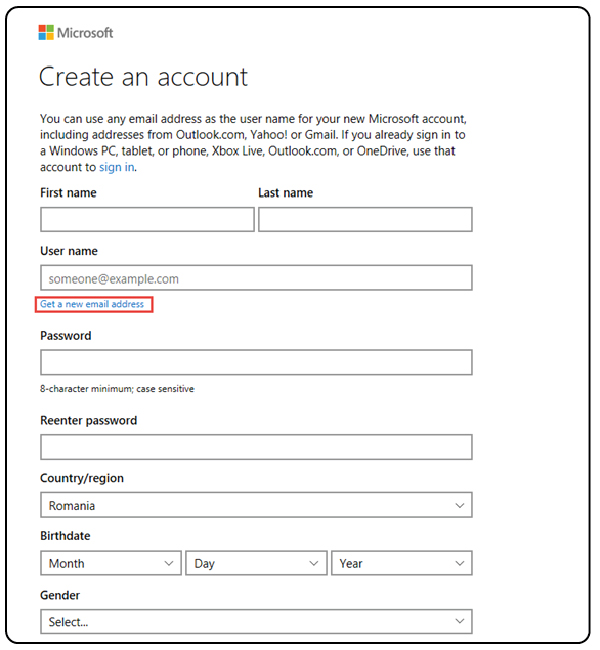Follow the sign in link
Screen dimensions: 600x650
tap(117, 167)
